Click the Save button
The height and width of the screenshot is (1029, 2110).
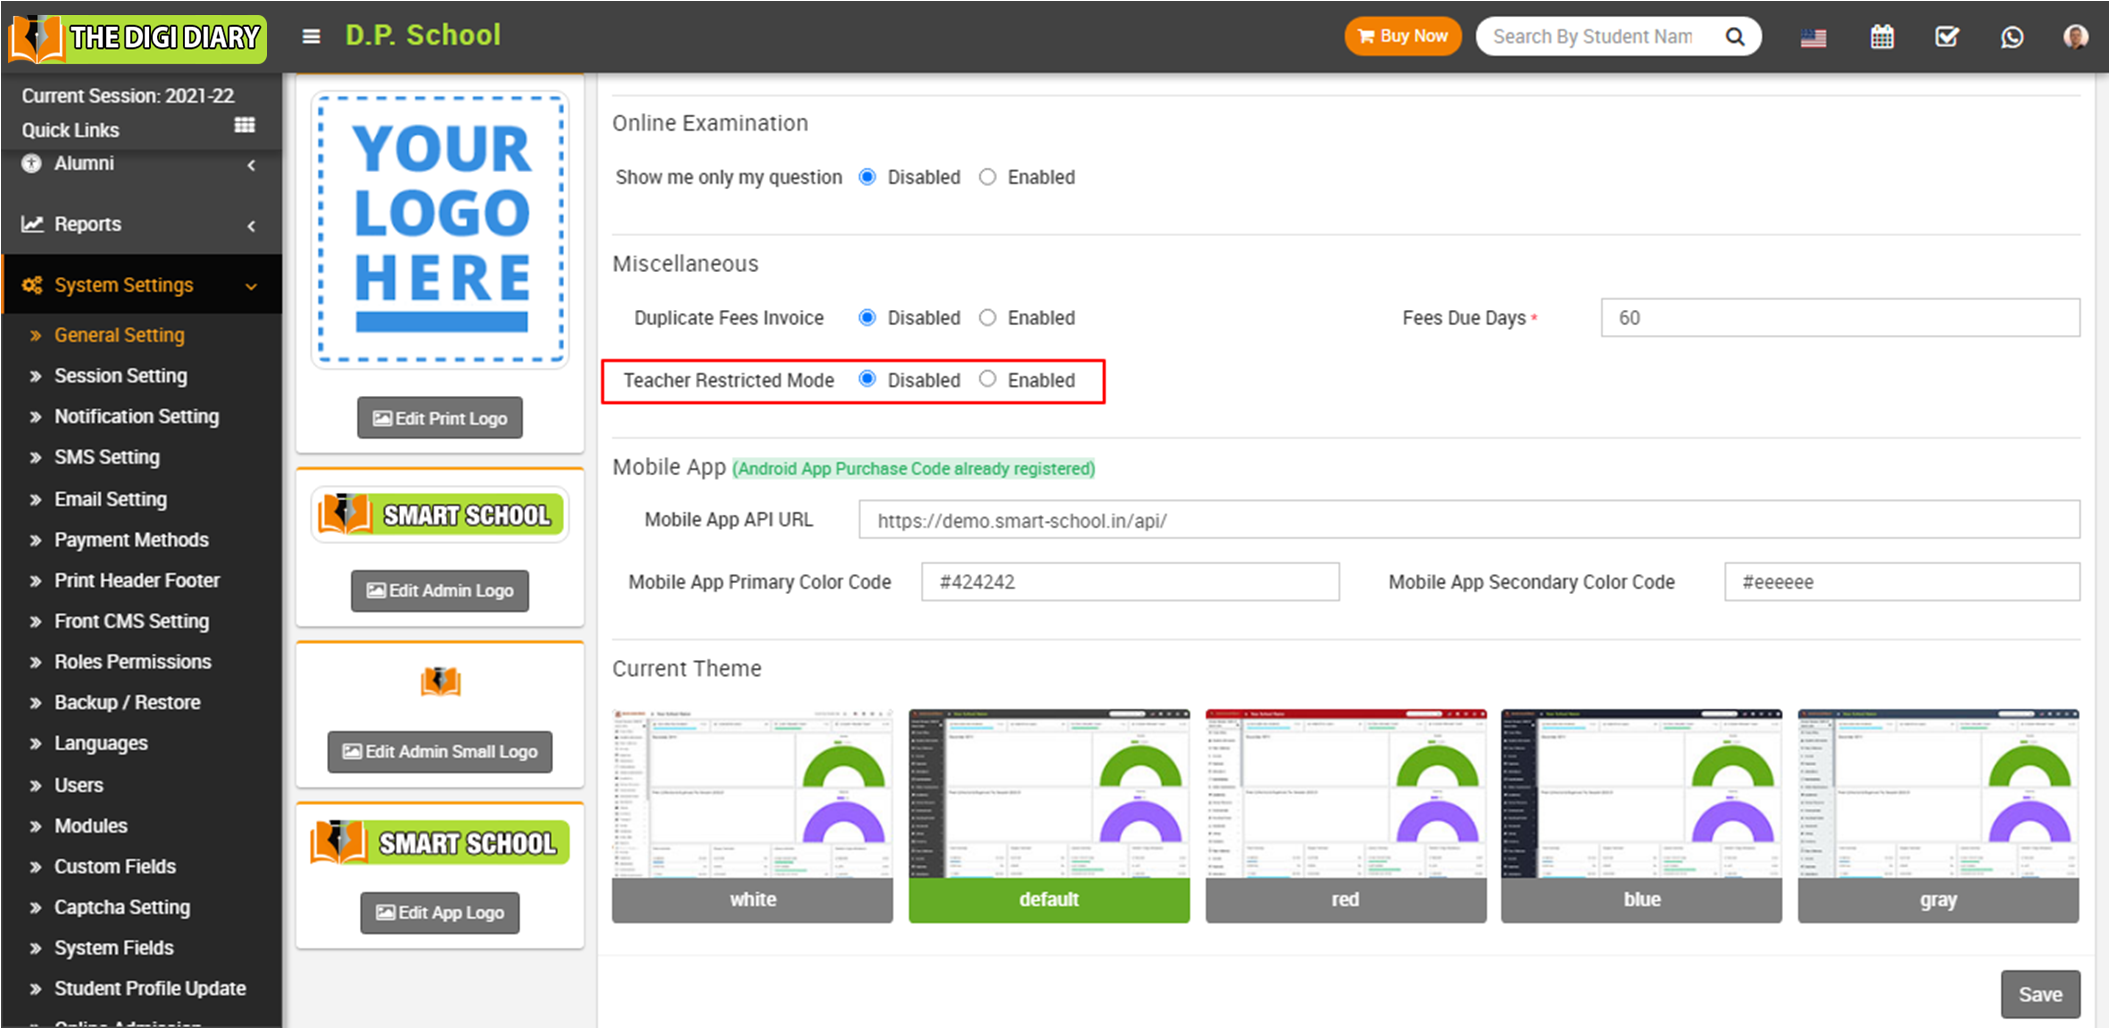click(x=2039, y=994)
